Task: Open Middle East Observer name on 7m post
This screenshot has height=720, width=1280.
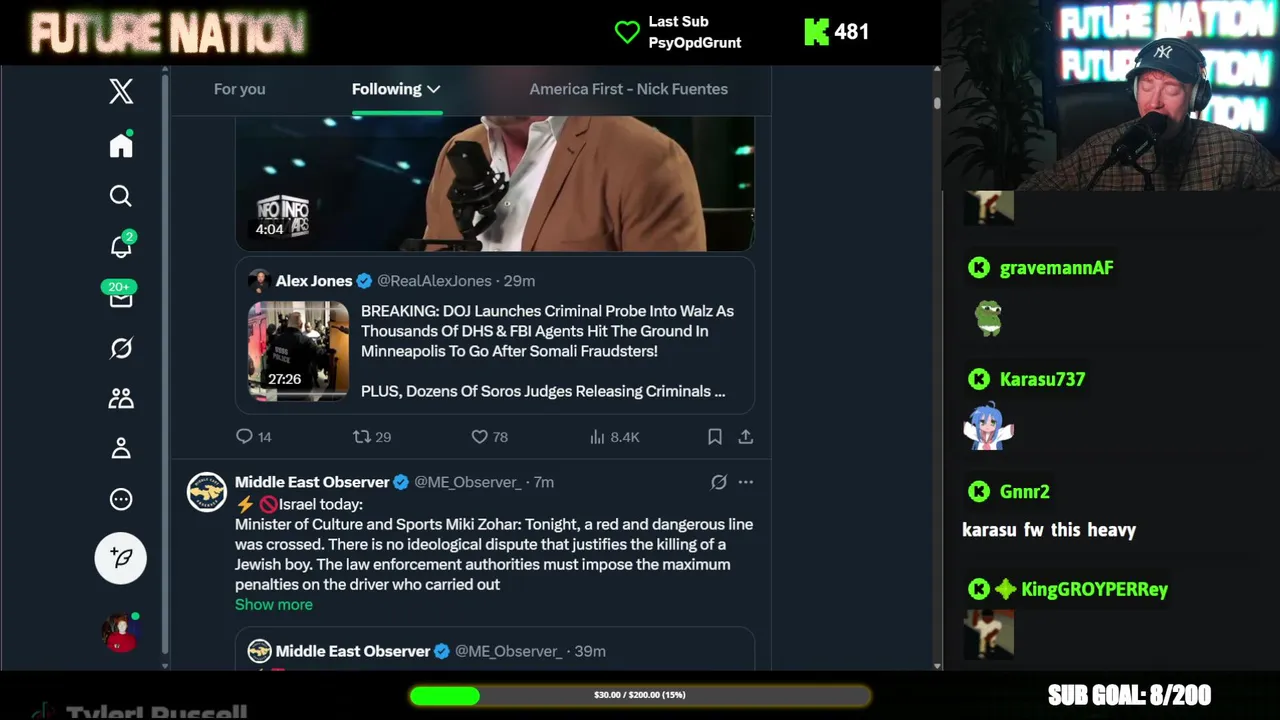Action: click(312, 482)
